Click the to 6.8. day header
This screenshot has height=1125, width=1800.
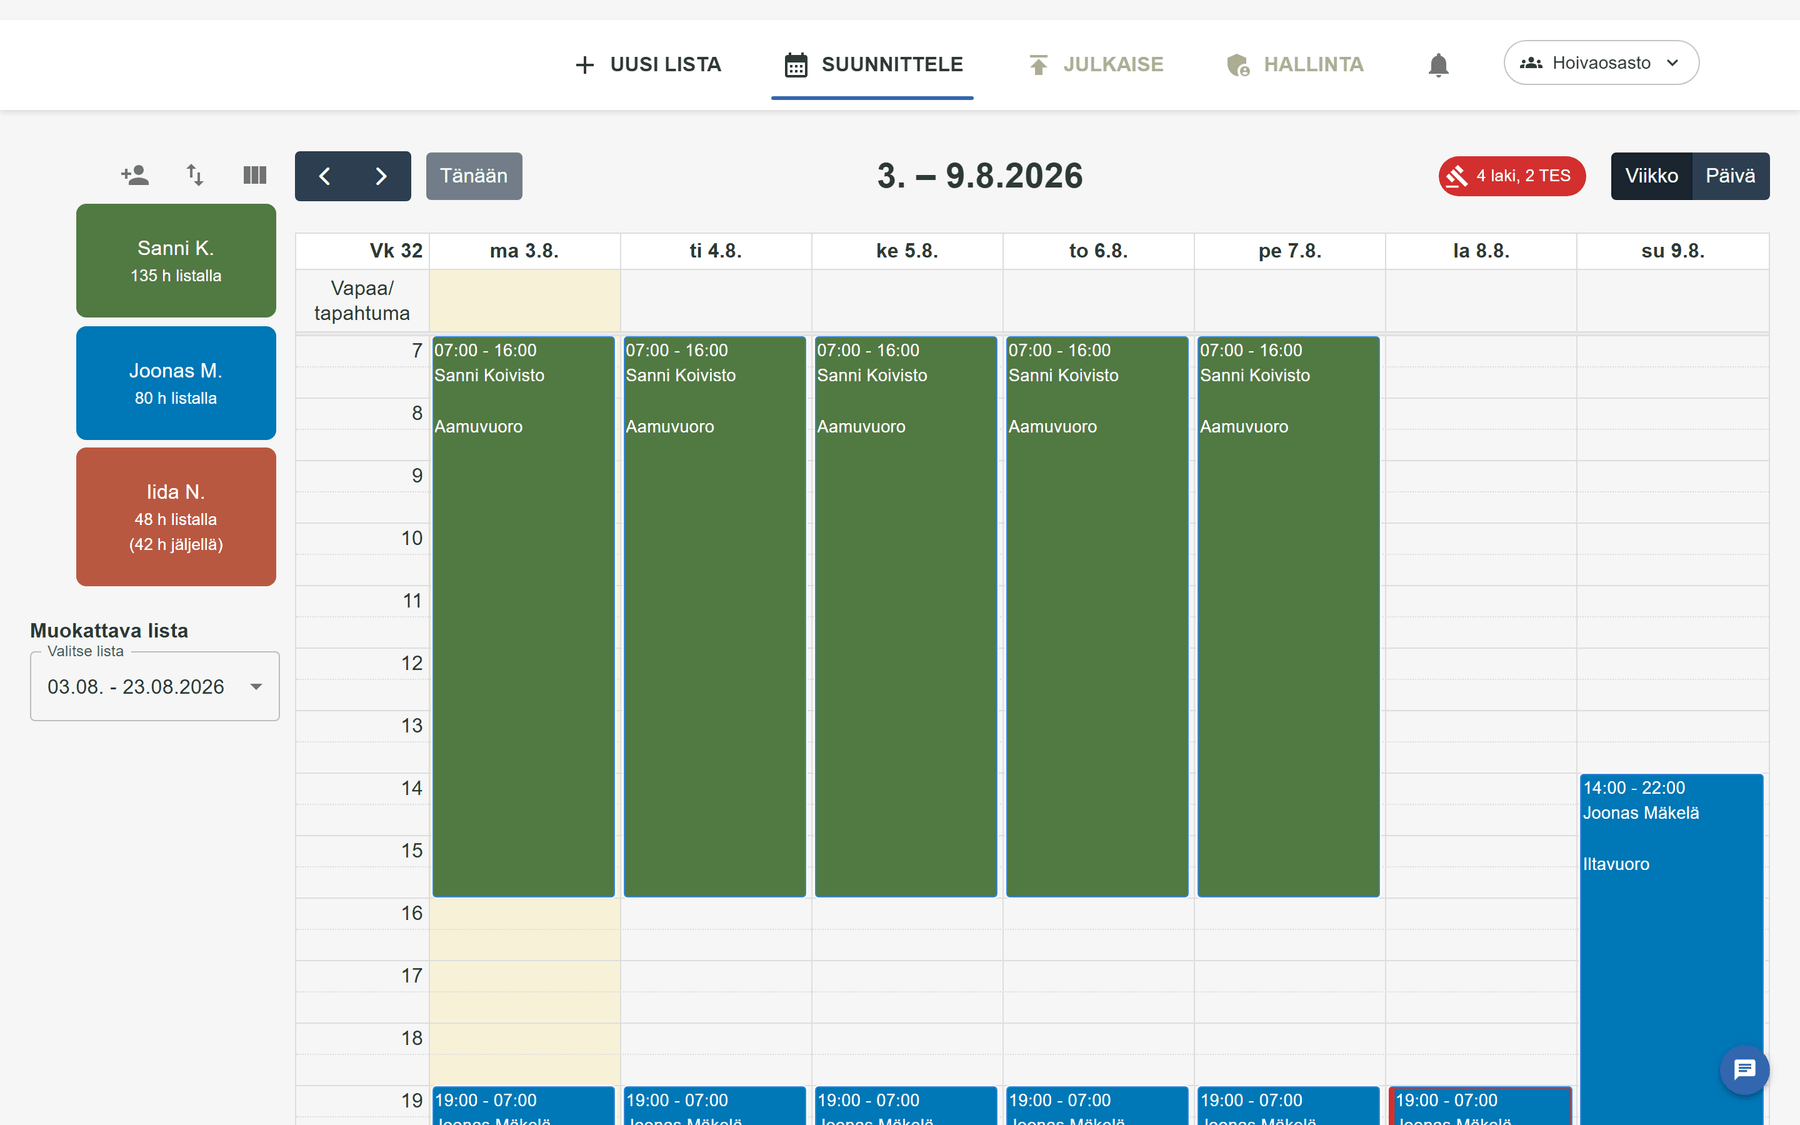coord(1098,251)
